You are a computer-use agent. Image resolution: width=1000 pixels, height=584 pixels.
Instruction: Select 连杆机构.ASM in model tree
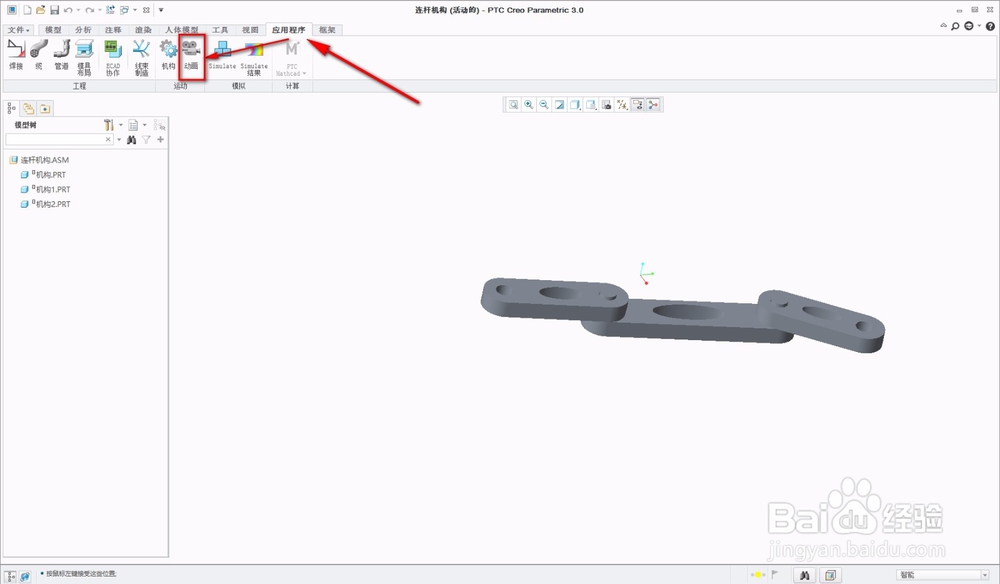pos(40,160)
